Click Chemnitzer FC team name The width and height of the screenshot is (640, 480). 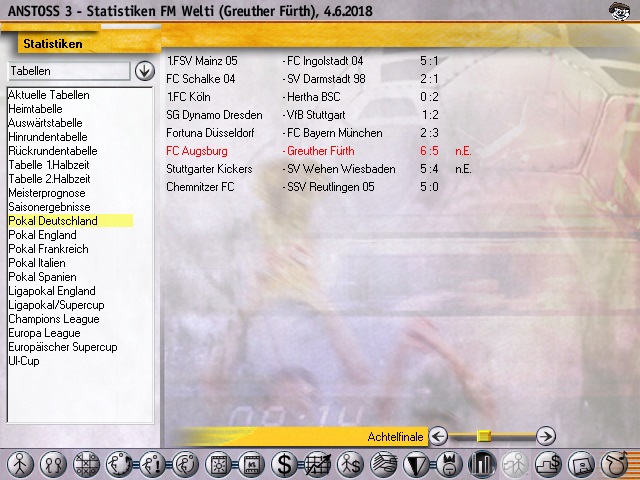[200, 187]
